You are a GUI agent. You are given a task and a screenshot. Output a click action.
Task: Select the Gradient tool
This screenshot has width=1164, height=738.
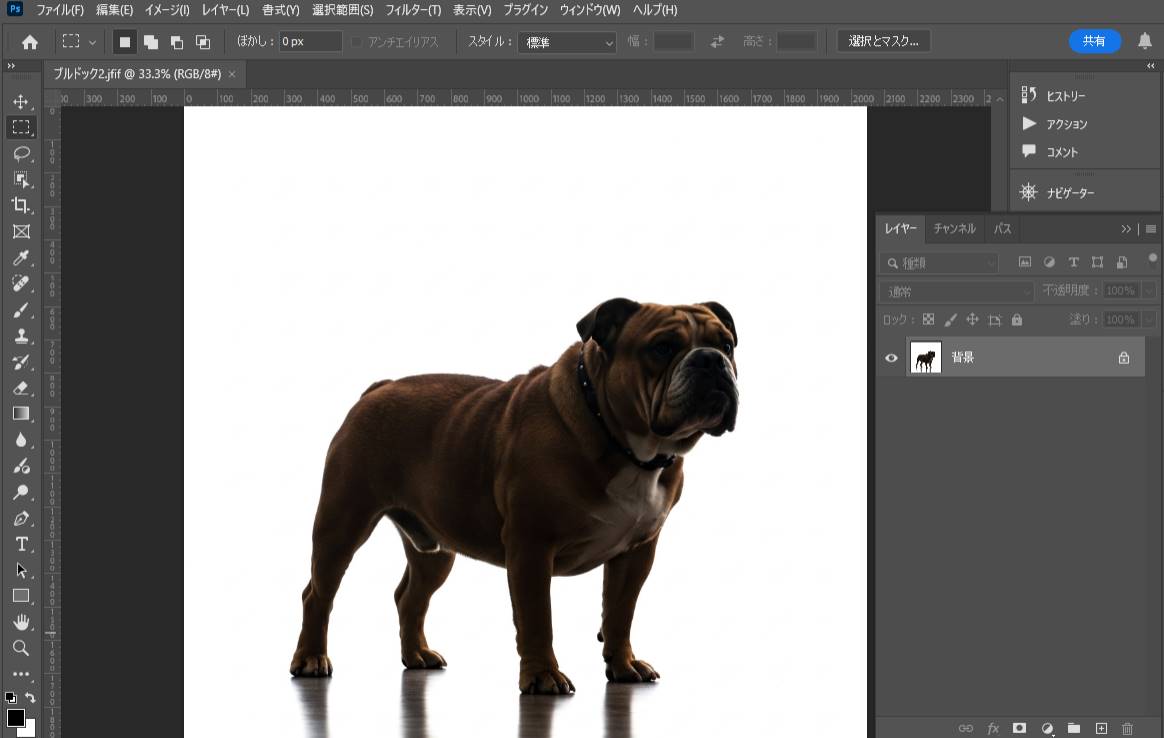(21, 414)
